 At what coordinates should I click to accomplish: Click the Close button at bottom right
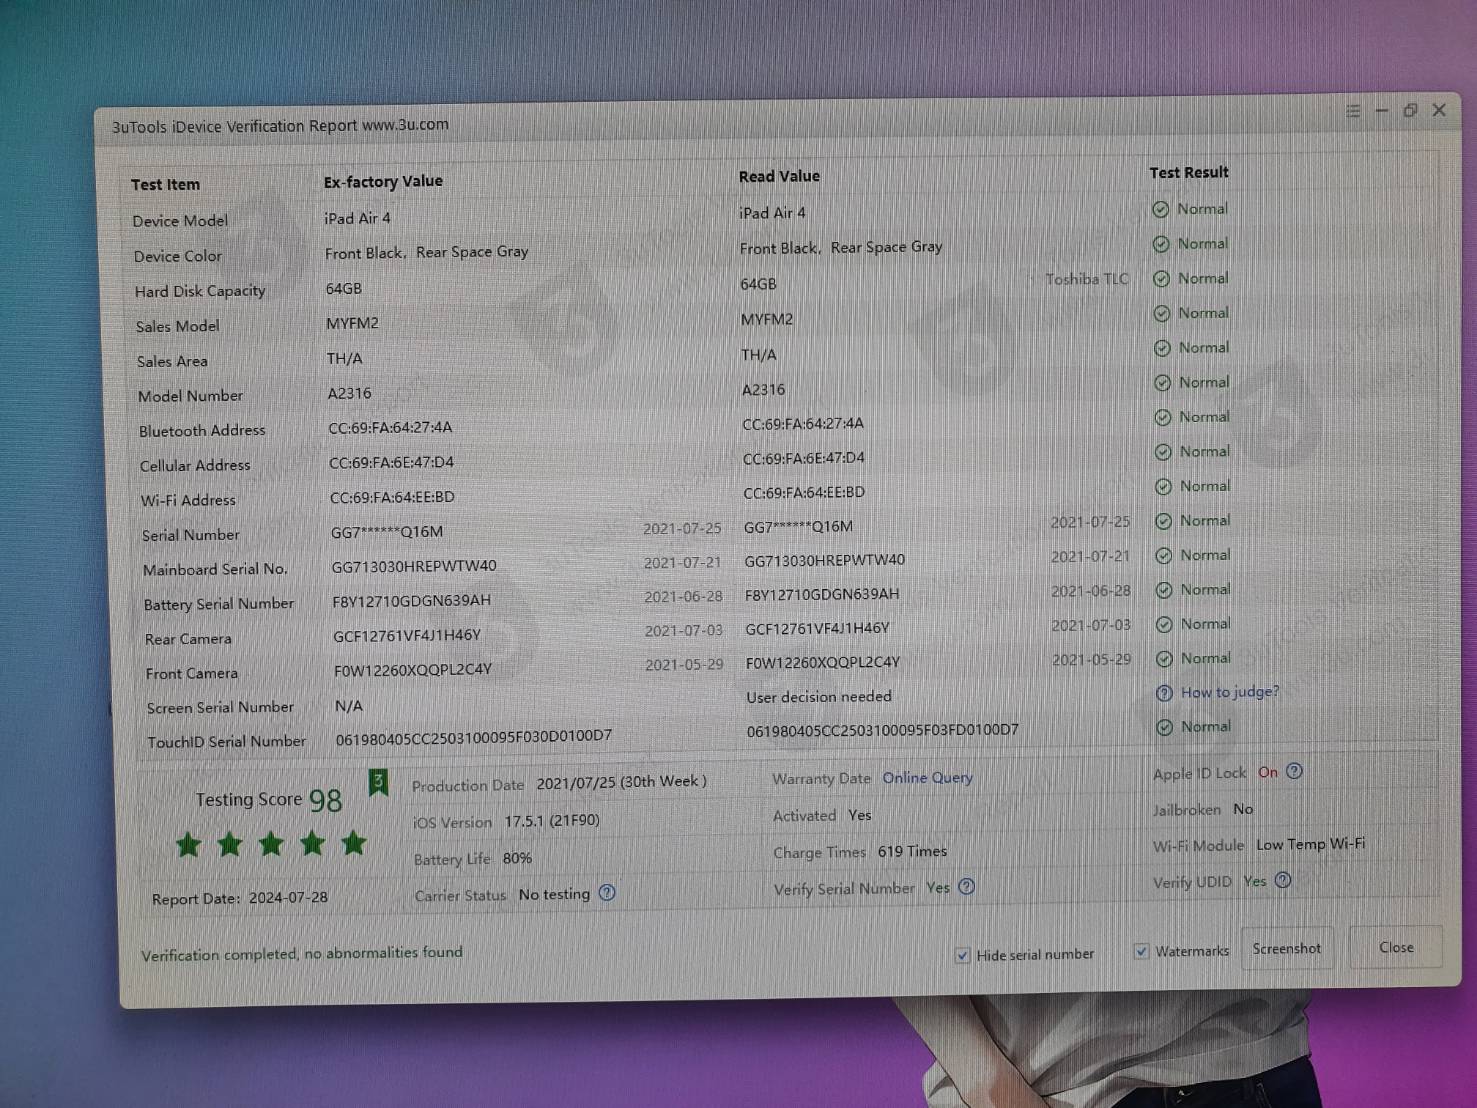tap(1396, 947)
